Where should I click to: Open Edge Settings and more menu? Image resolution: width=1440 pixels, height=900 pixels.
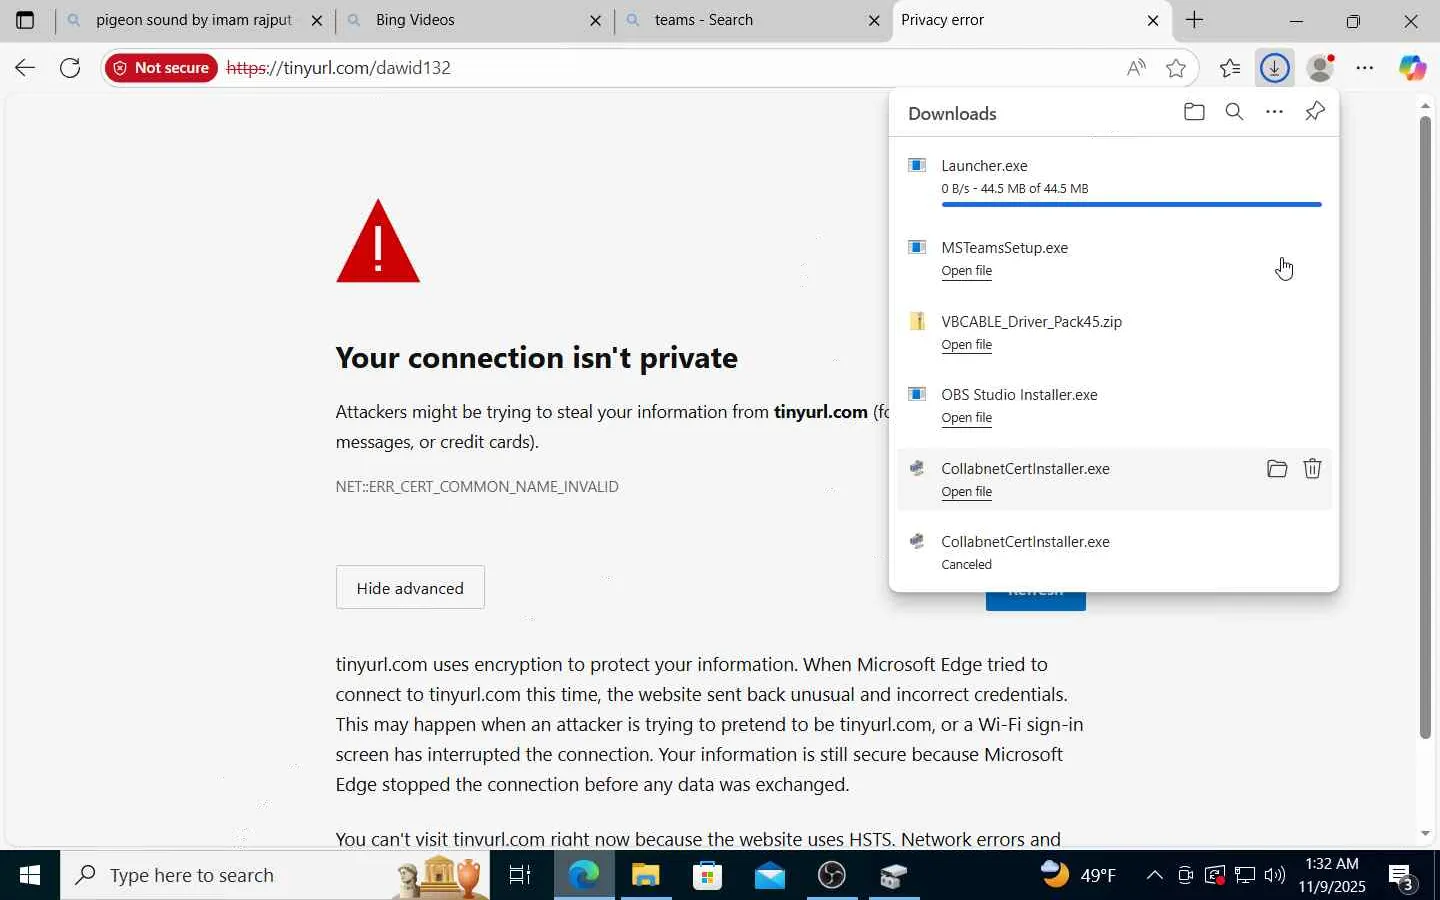pos(1365,68)
